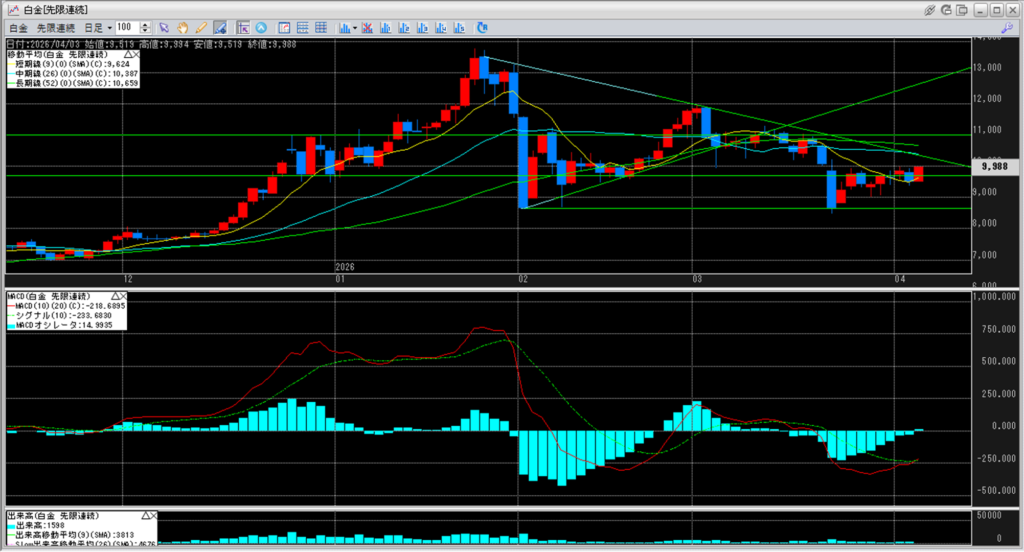Click the red-X delete indicator icon
Screen dimensions: 1024x552
[367, 27]
